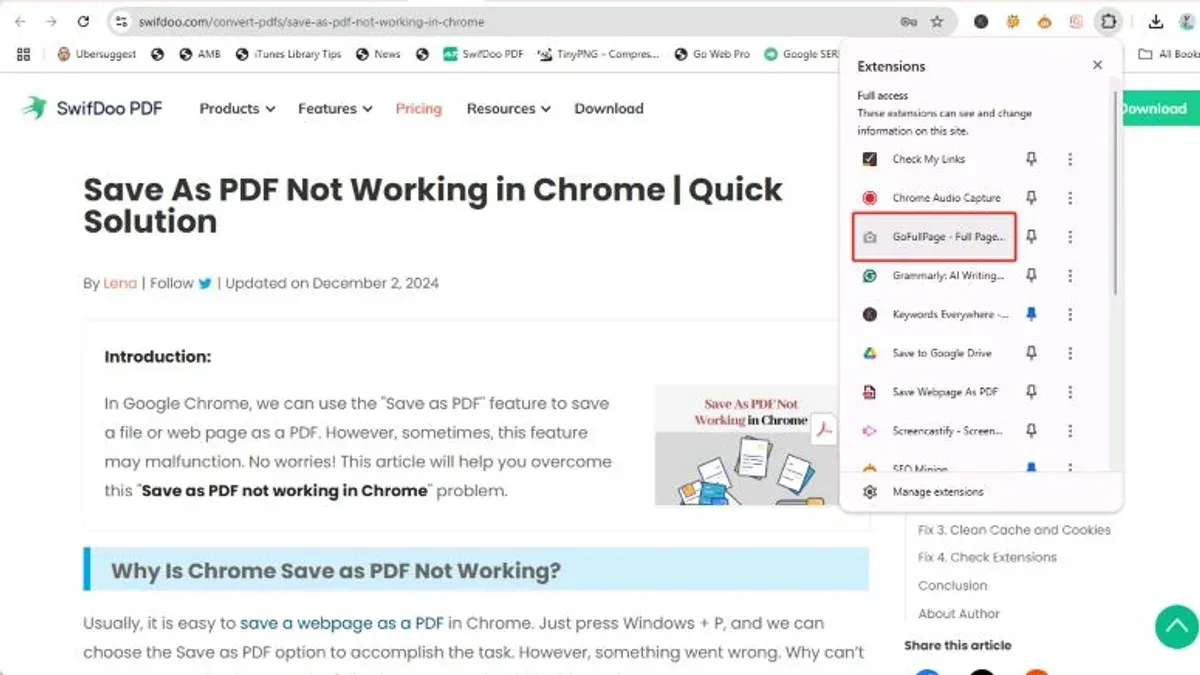Jump to Fix 3. Clean Cache and Cookies
This screenshot has height=675, width=1200.
[x=1014, y=530]
